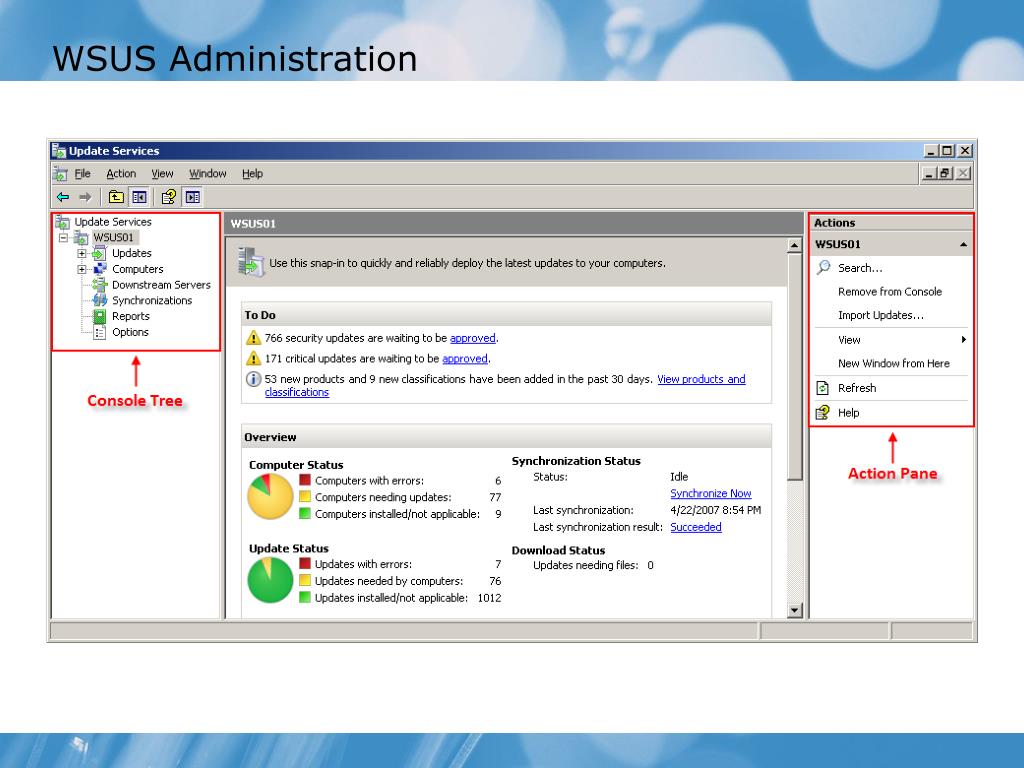
Task: Click green Updates installed/not applicable legend square
Action: [x=304, y=597]
